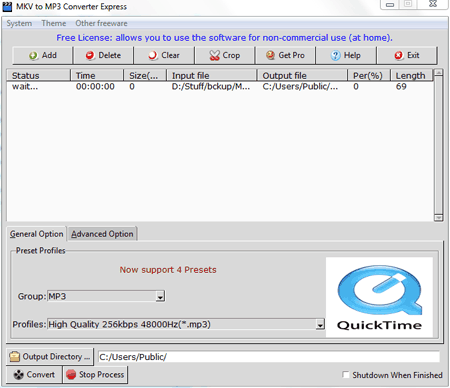This screenshot has width=450, height=388.
Task: Click the Clear list icon
Action: tap(153, 55)
